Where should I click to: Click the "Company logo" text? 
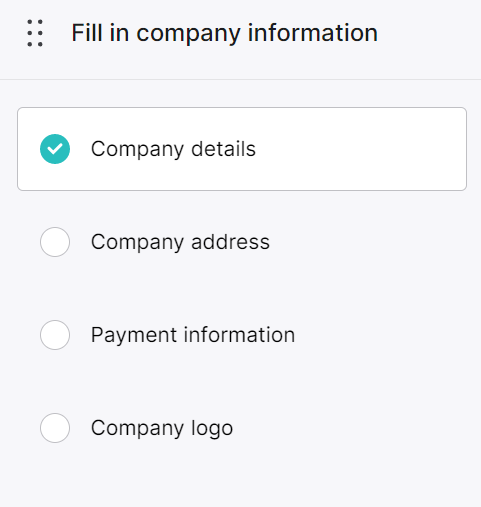coord(162,428)
